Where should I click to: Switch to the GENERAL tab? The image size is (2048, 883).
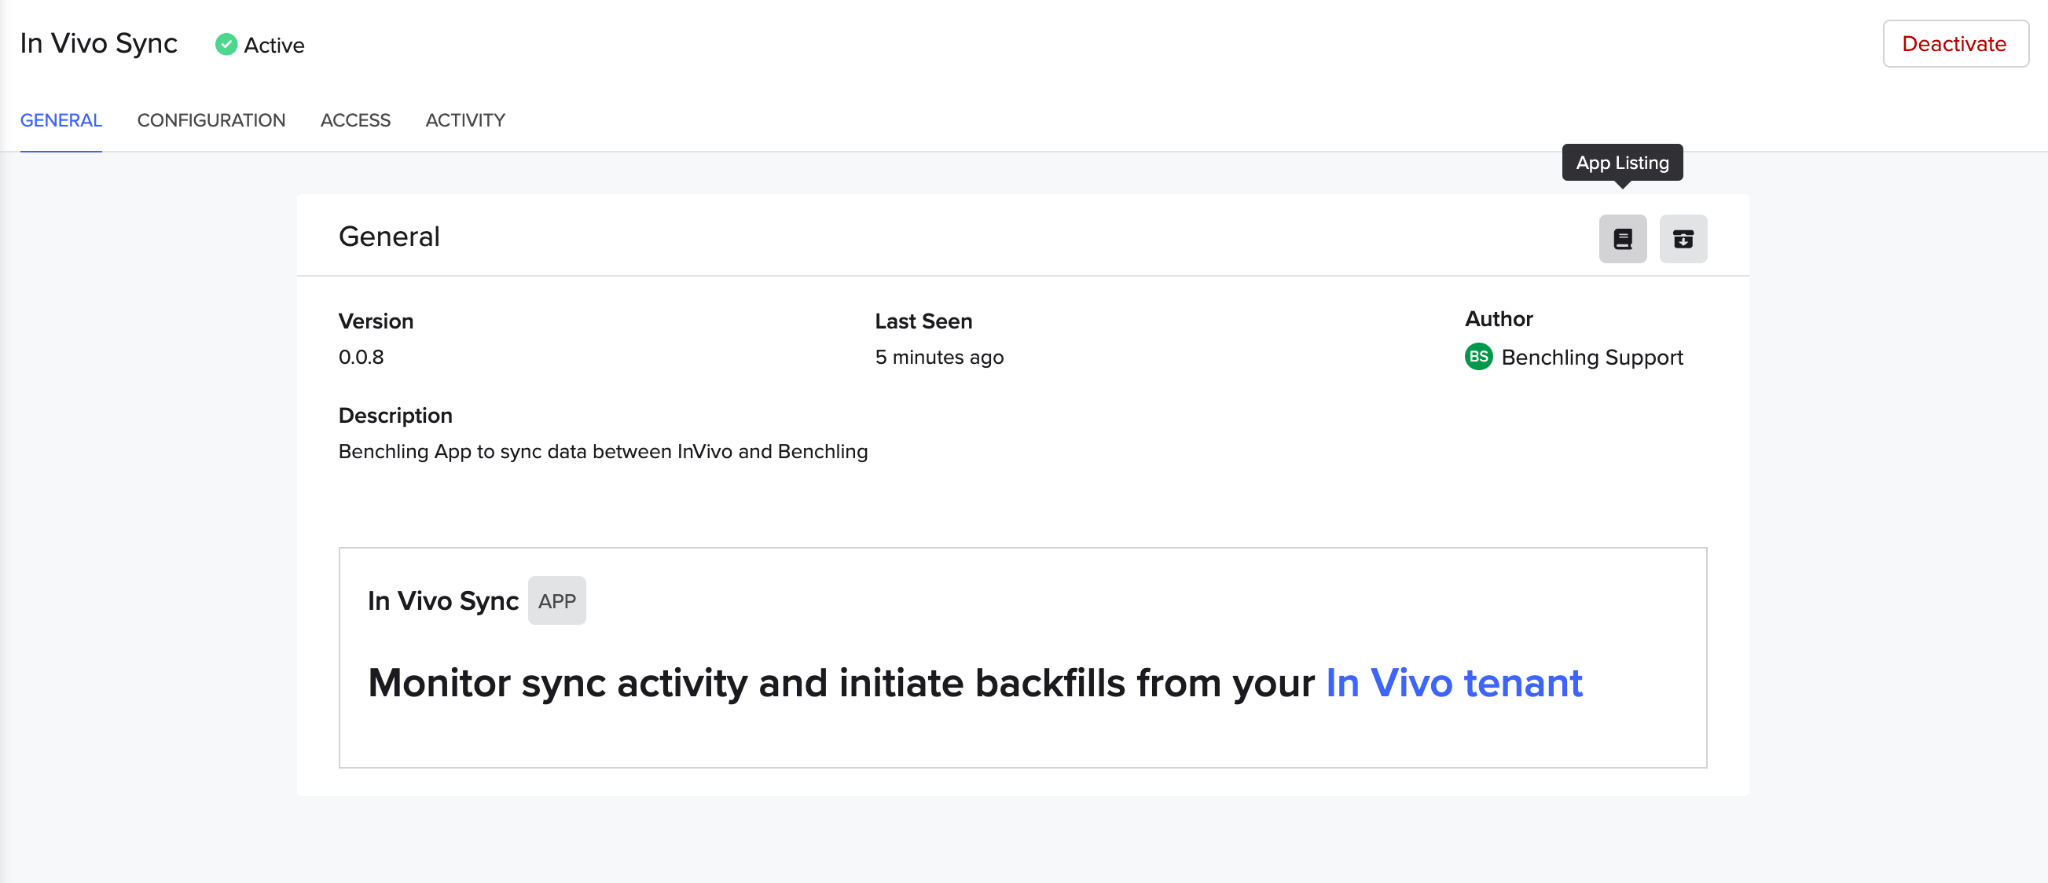(61, 120)
